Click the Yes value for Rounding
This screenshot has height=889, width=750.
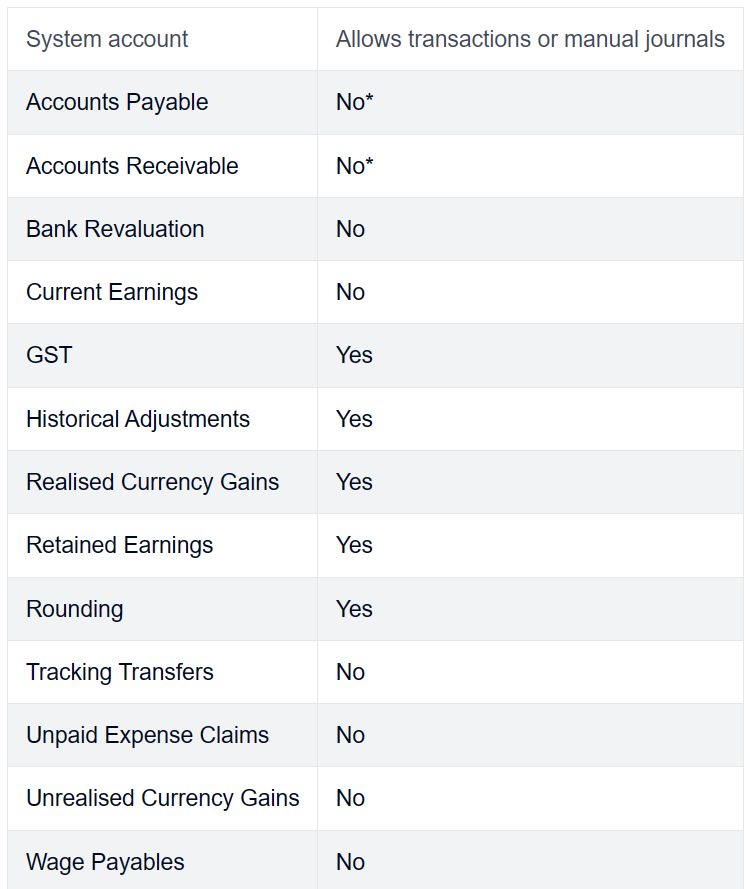354,609
